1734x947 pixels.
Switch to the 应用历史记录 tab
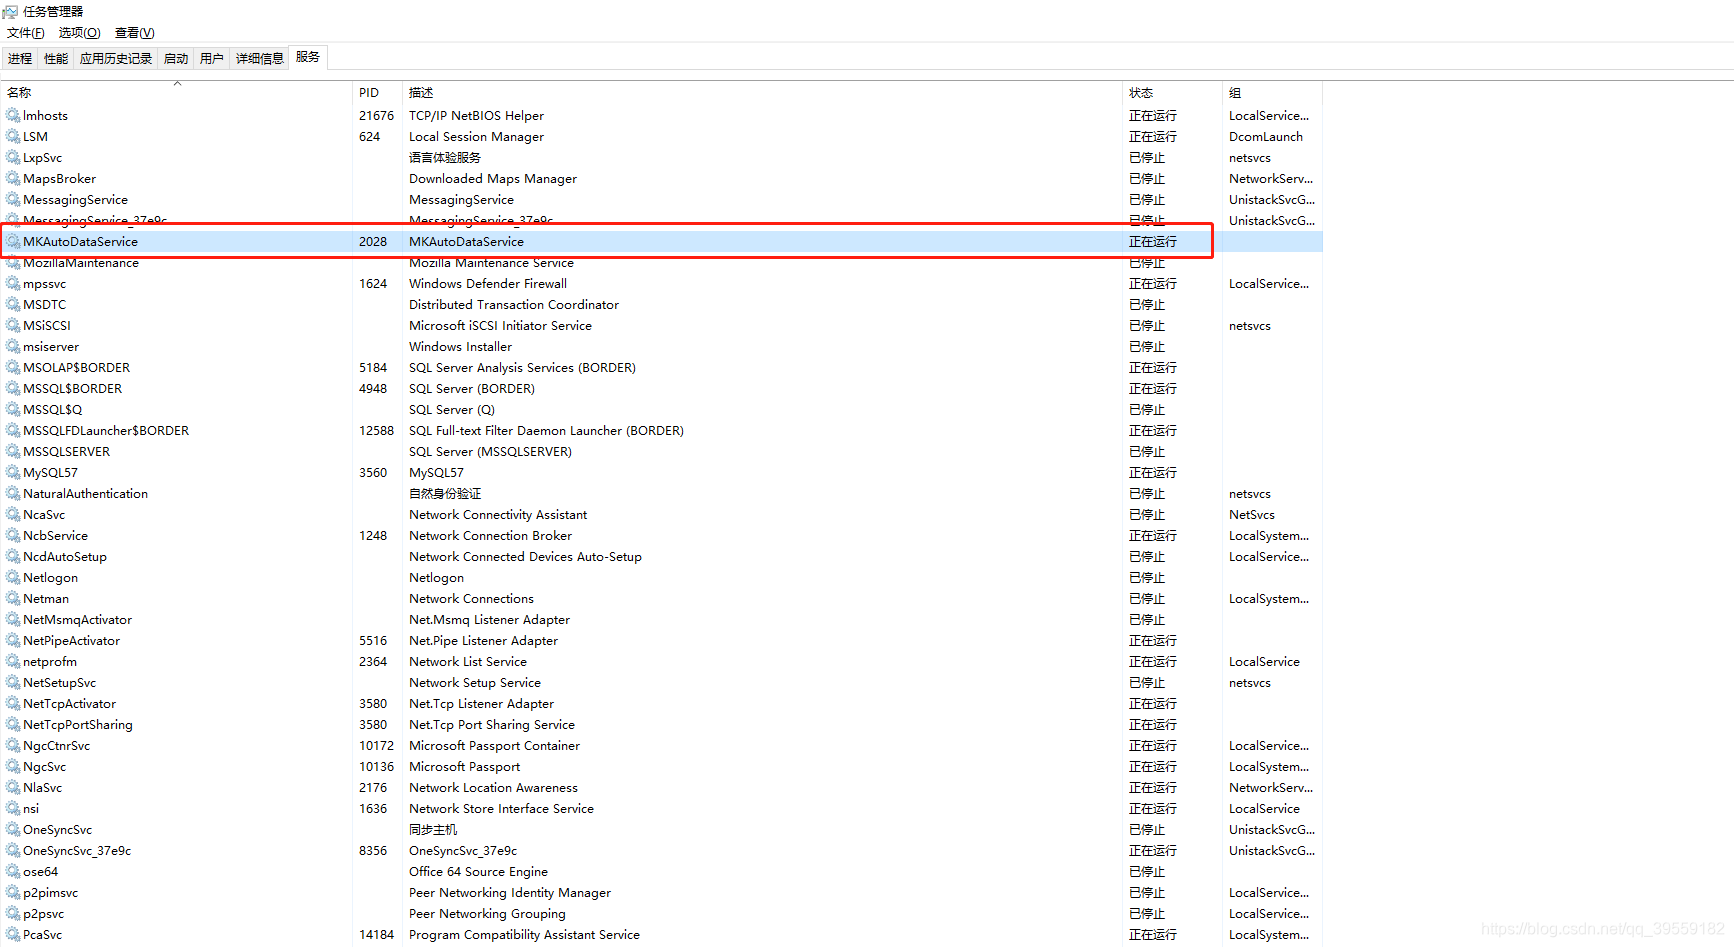pos(116,59)
